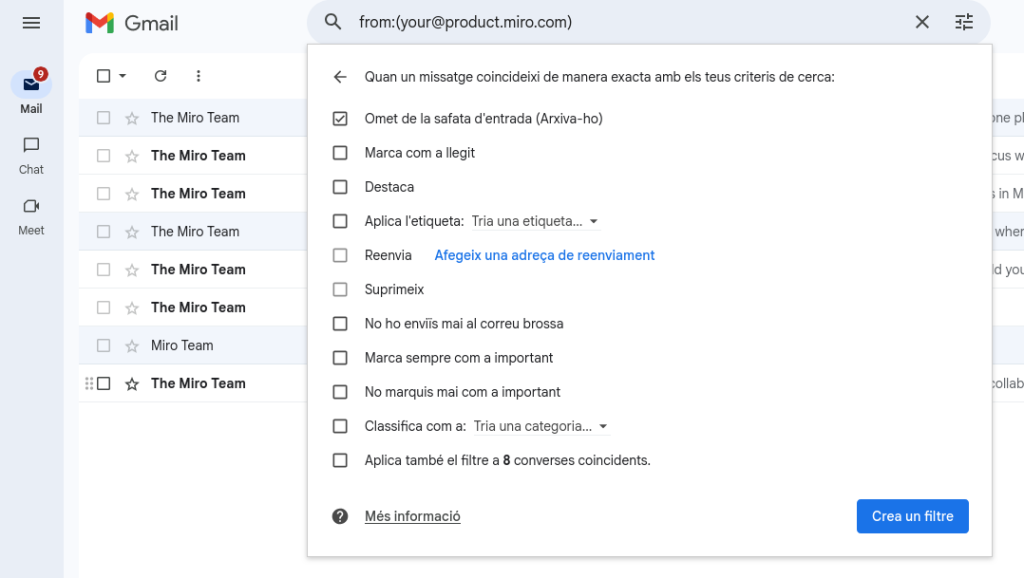Clear the search with the X icon
This screenshot has height=578, width=1024.
(922, 22)
